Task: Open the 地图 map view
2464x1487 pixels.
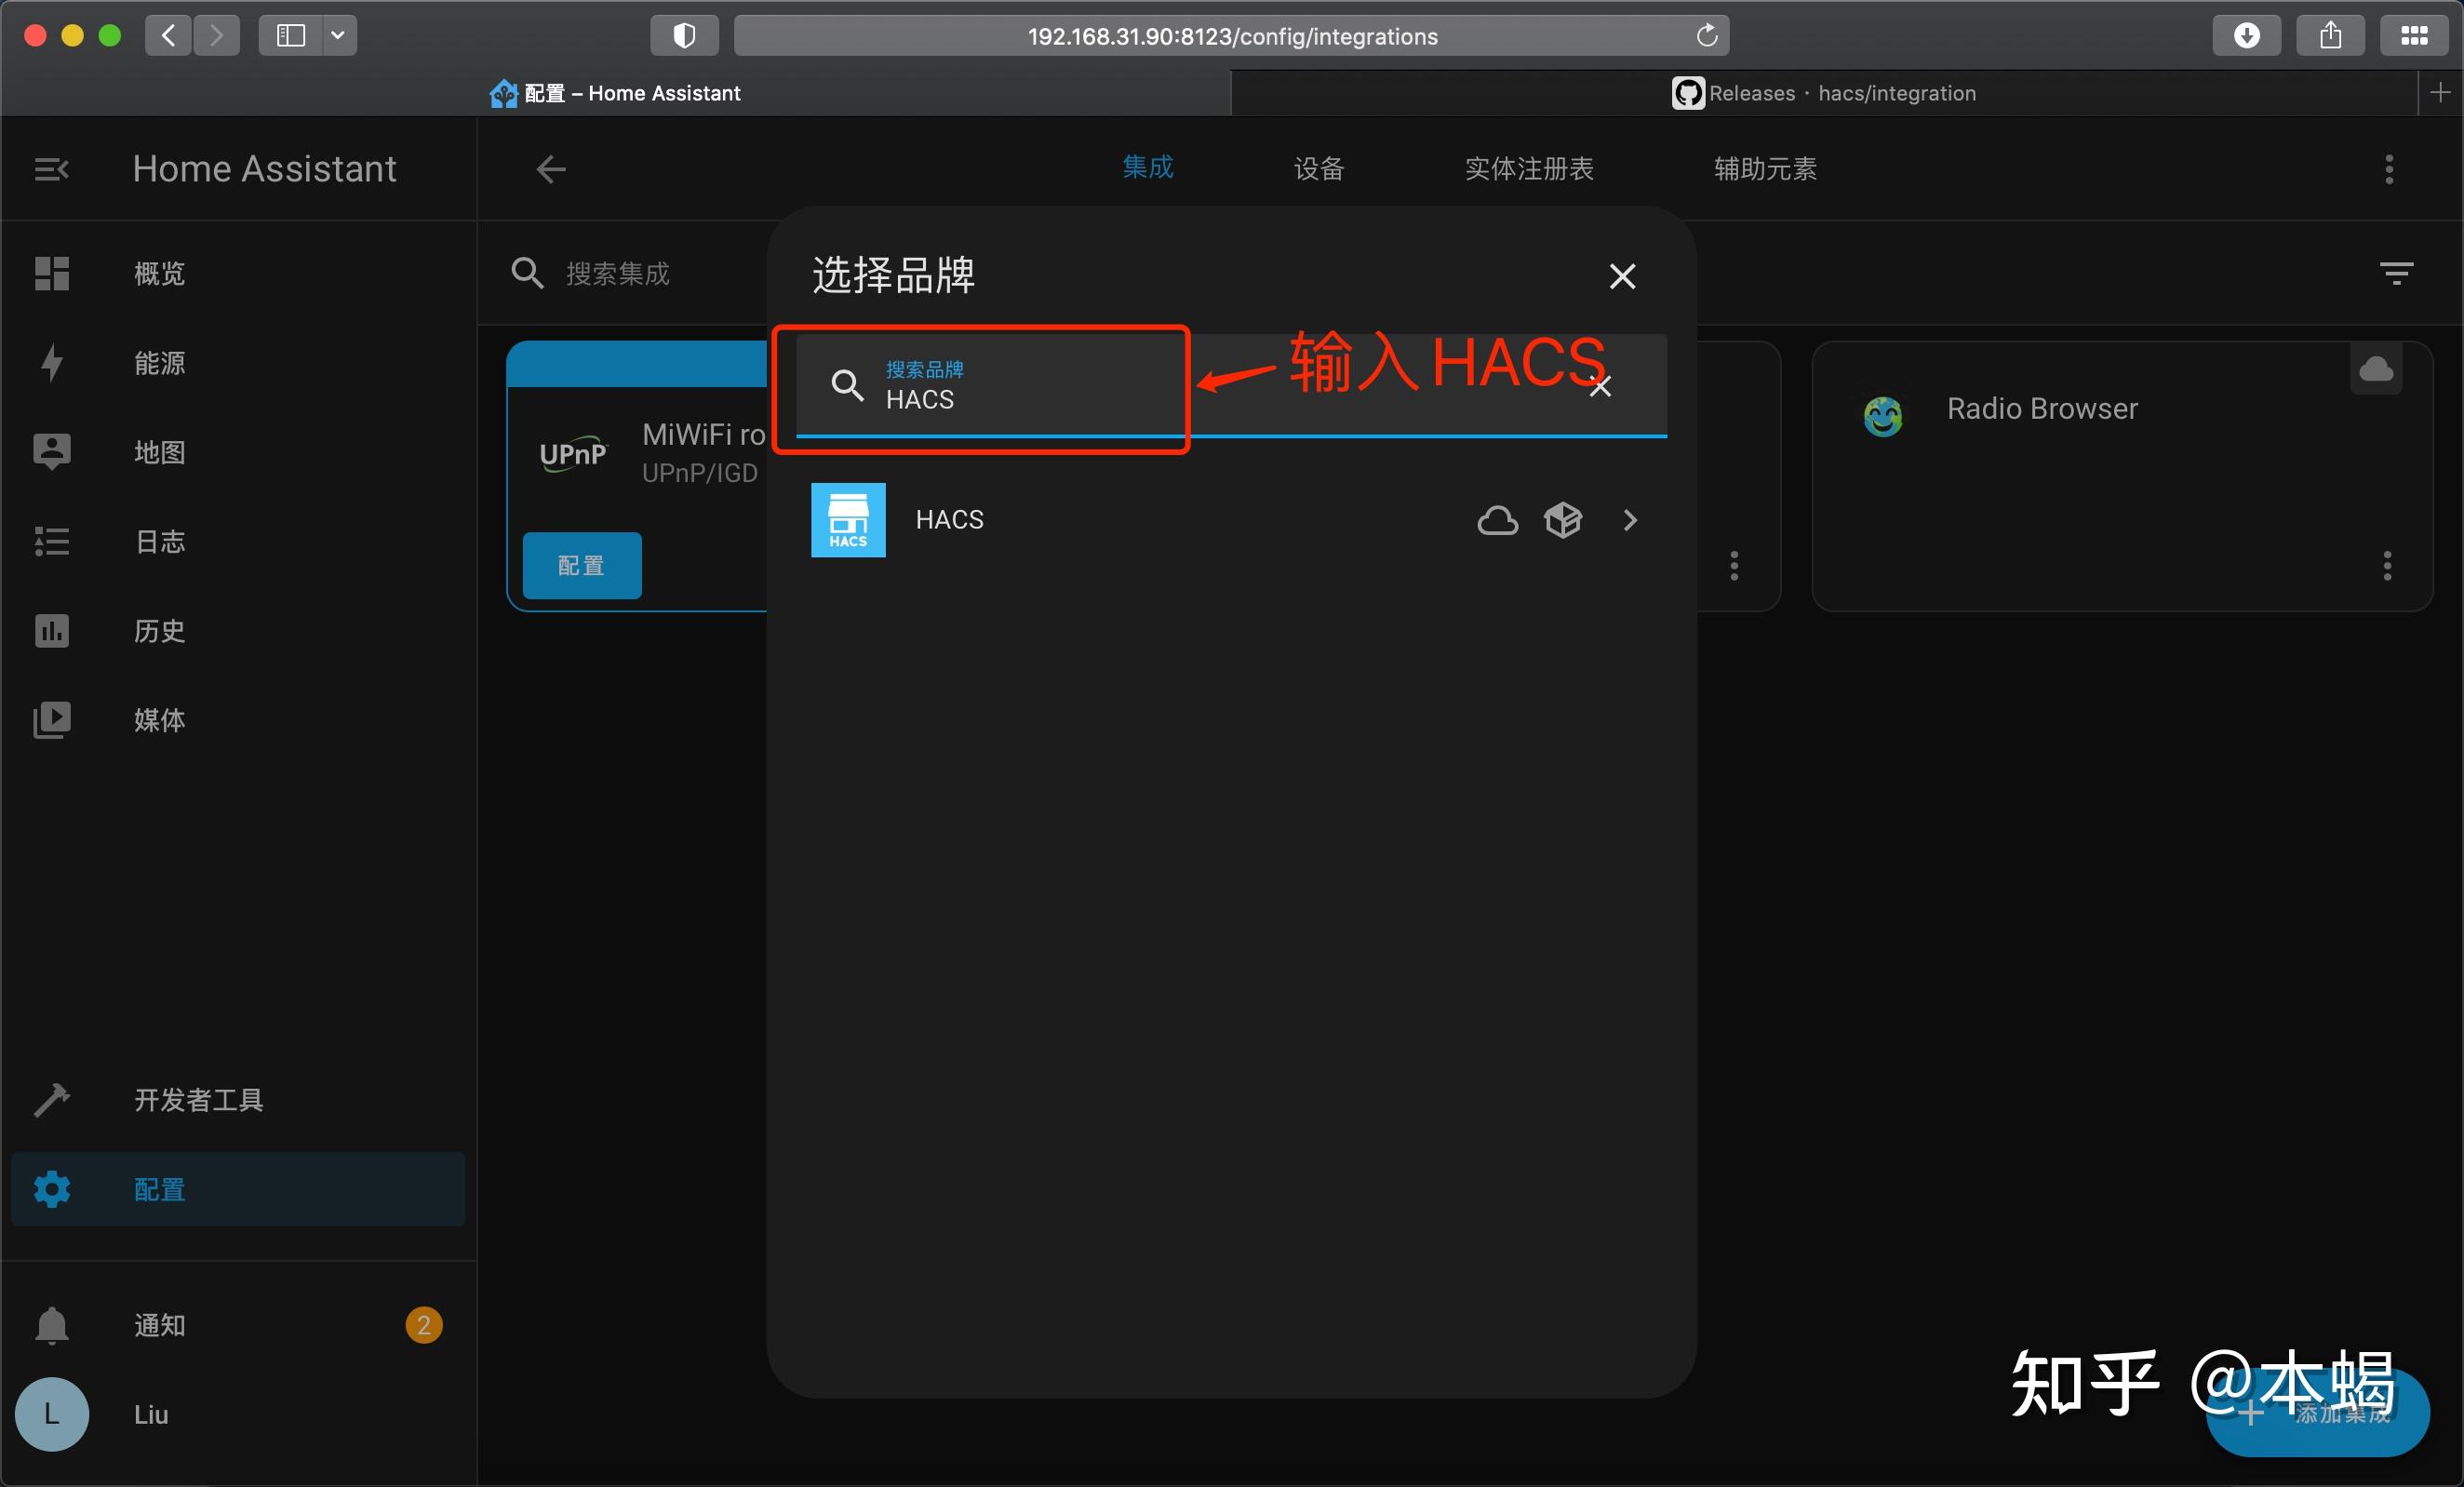Action: tap(158, 452)
